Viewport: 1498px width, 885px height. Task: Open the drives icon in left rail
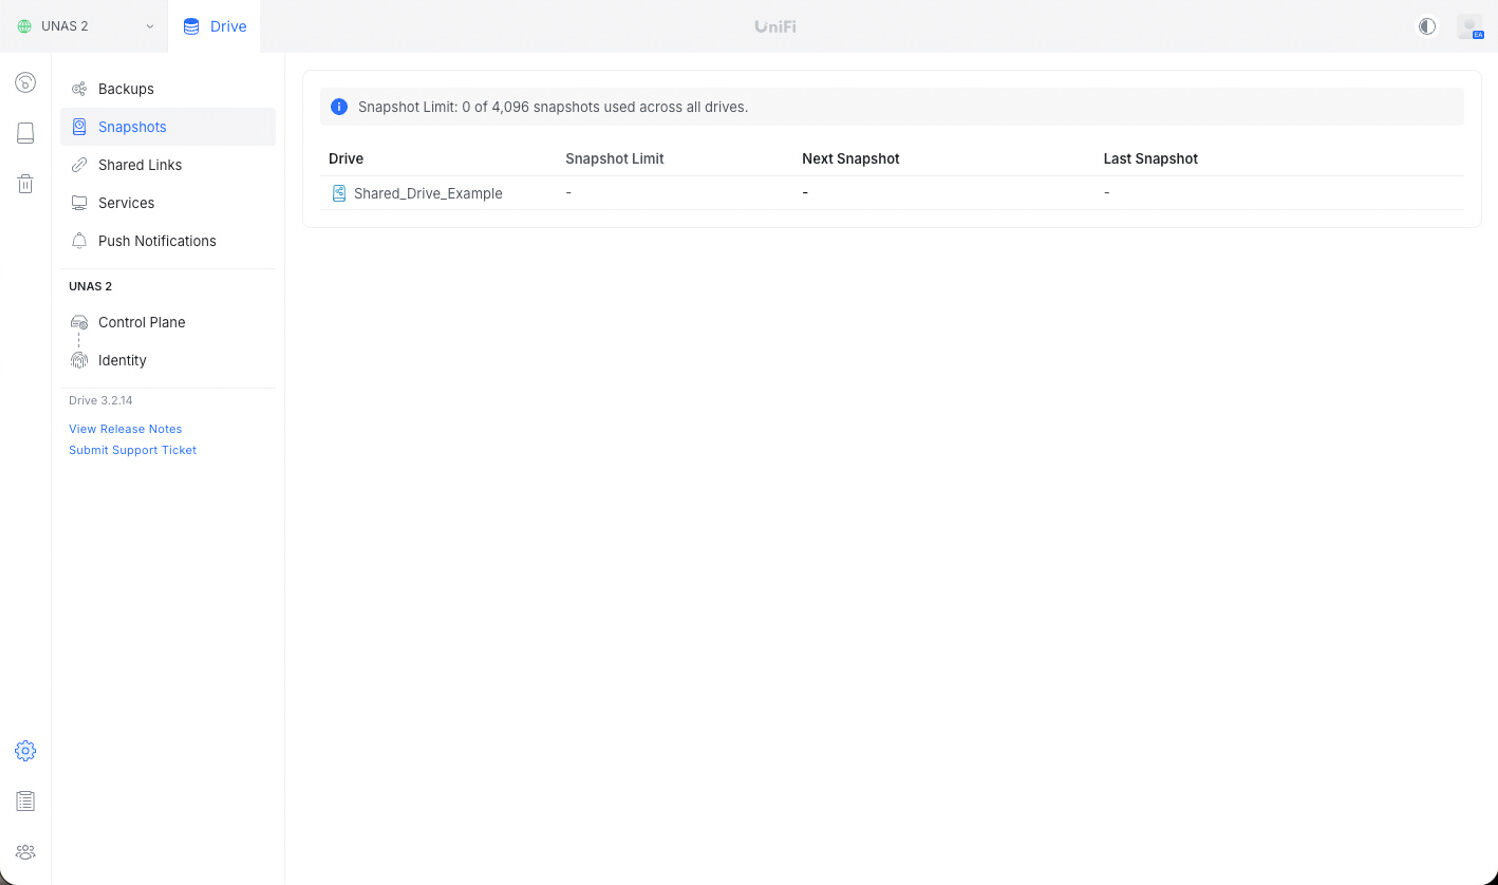tap(26, 133)
